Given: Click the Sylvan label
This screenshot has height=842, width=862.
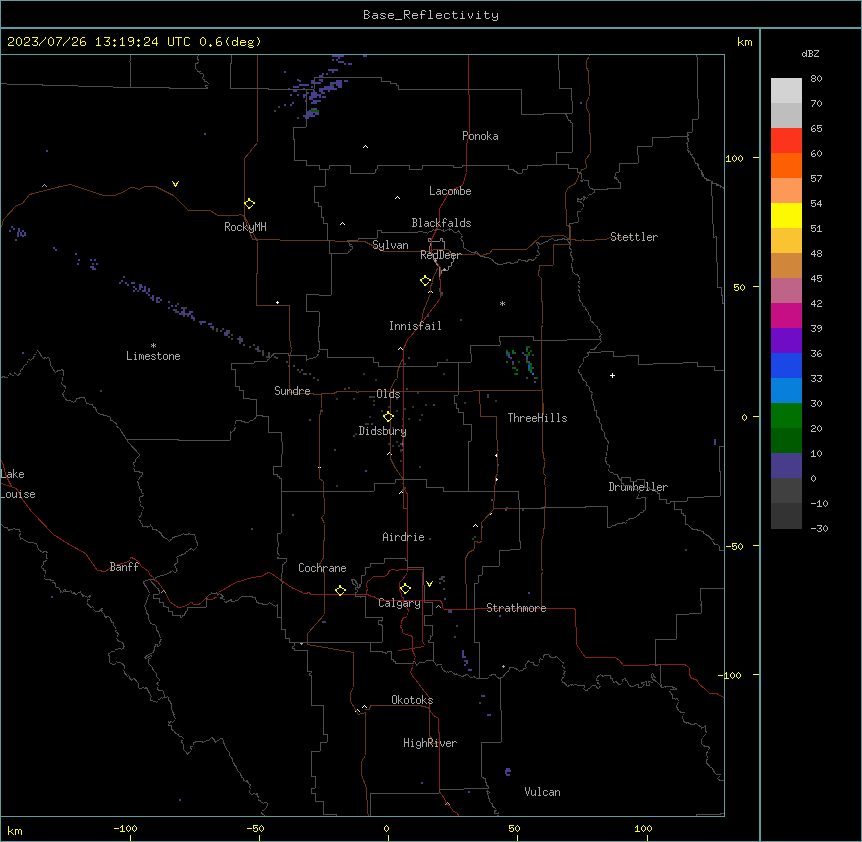Looking at the screenshot, I should pos(390,245).
